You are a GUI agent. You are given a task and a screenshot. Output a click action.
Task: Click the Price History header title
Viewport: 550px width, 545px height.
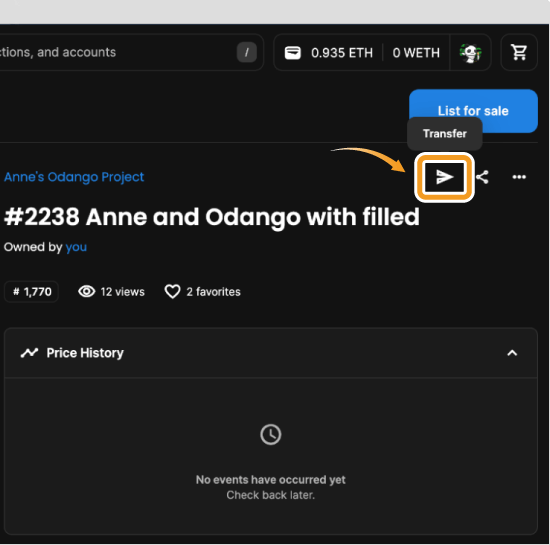(x=85, y=353)
